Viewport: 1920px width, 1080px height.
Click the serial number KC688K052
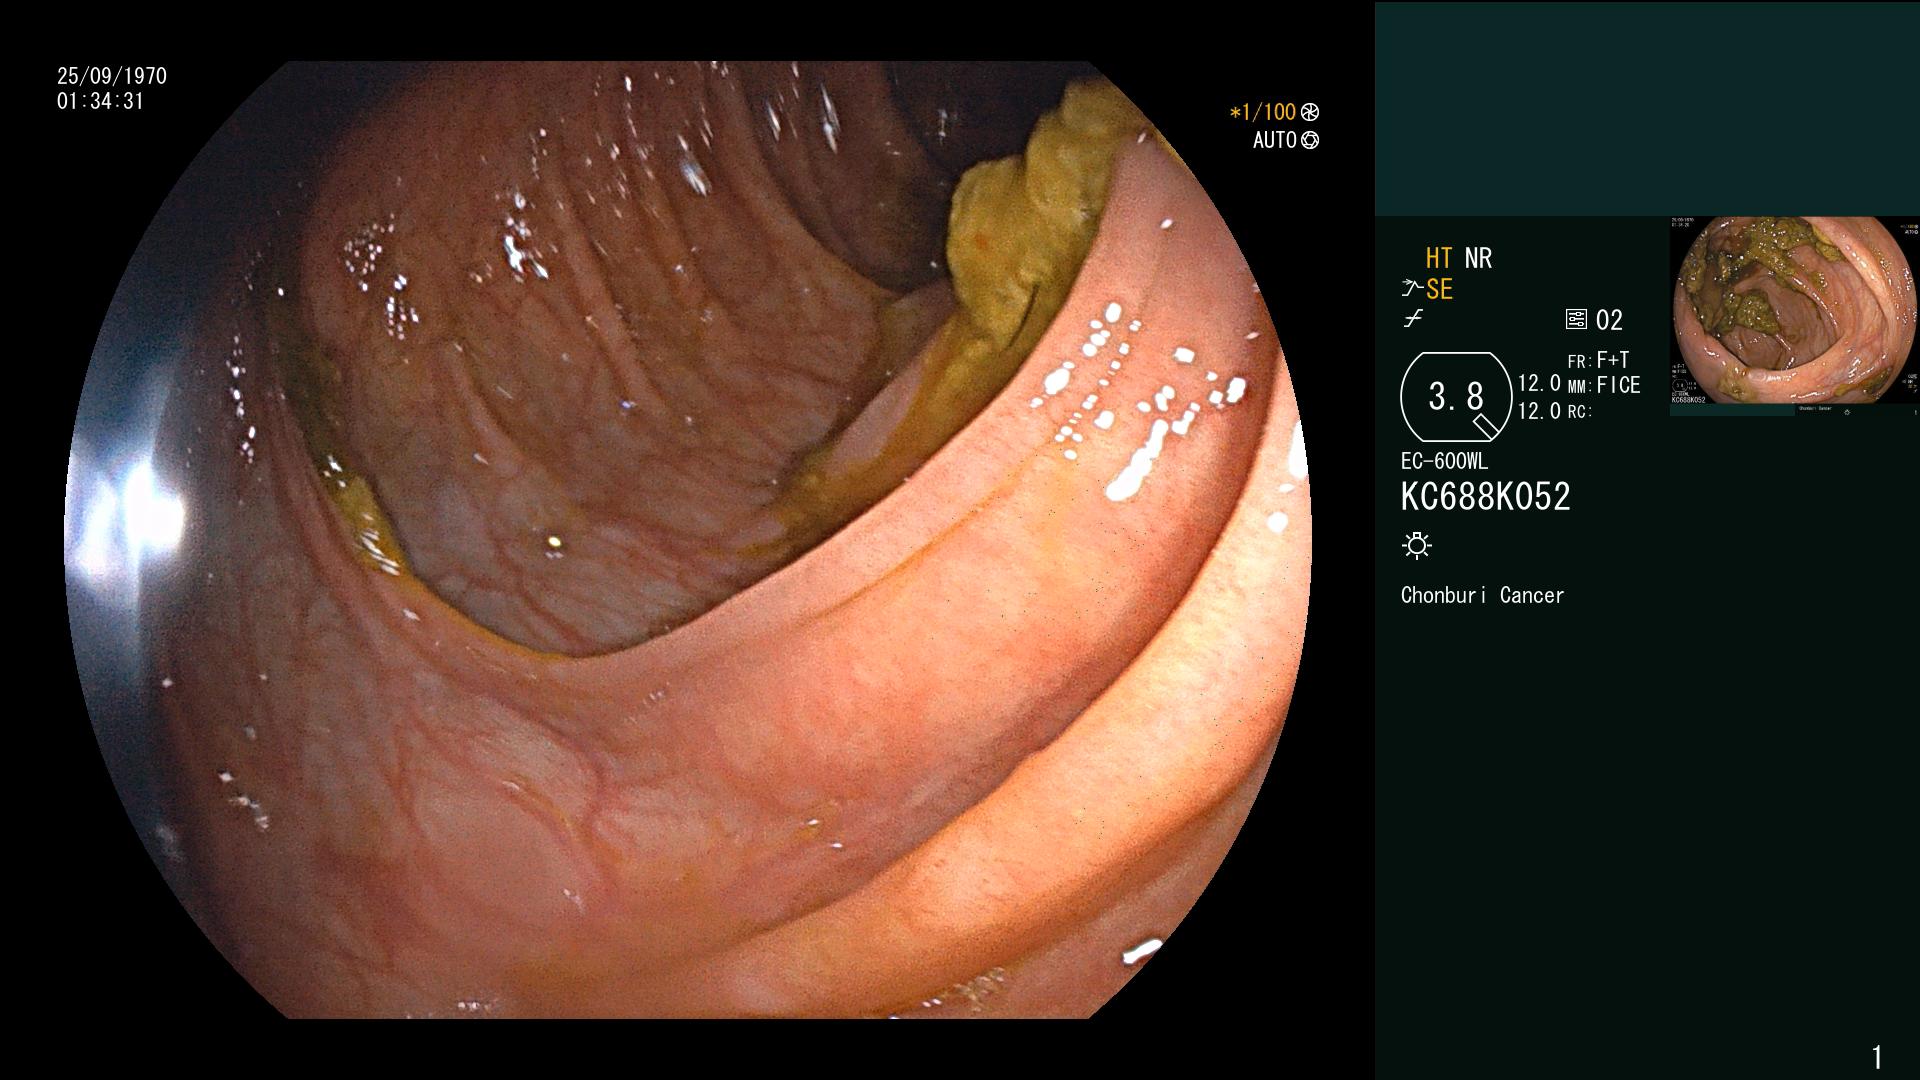[x=1485, y=496]
